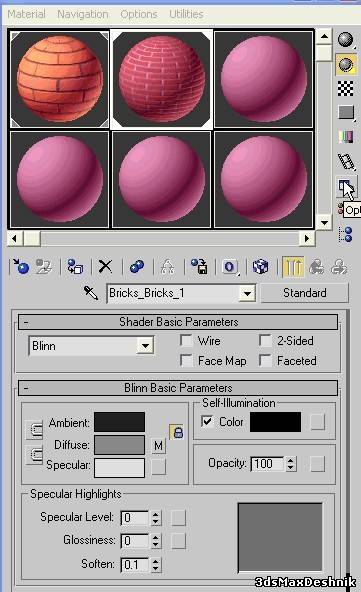Pick material from object with eyedropper

[91, 293]
